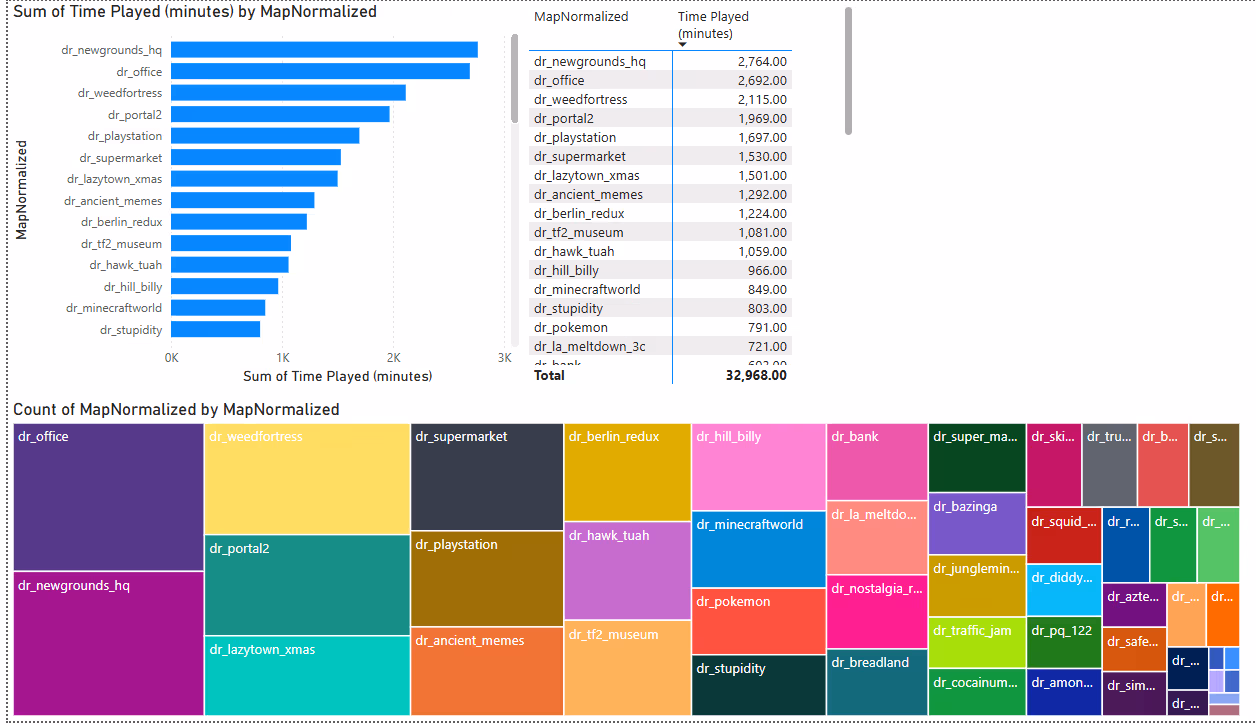Click the dark green dr_super_ma... treemap tile
Image resolution: width=1256 pixels, height=725 pixels.
[x=977, y=458]
